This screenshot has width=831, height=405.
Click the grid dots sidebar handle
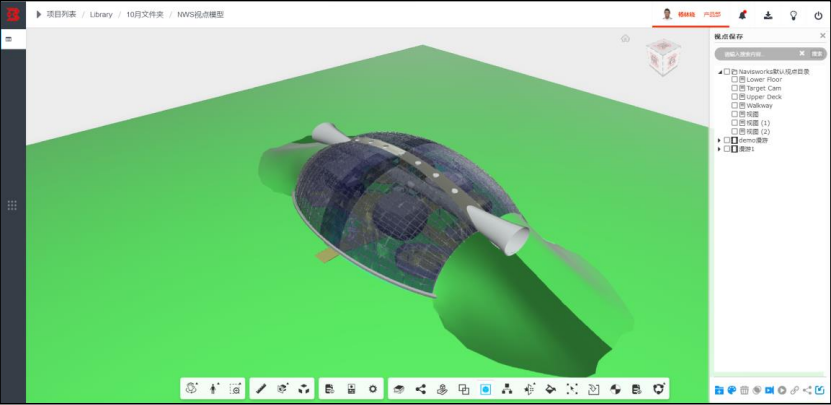(x=12, y=205)
